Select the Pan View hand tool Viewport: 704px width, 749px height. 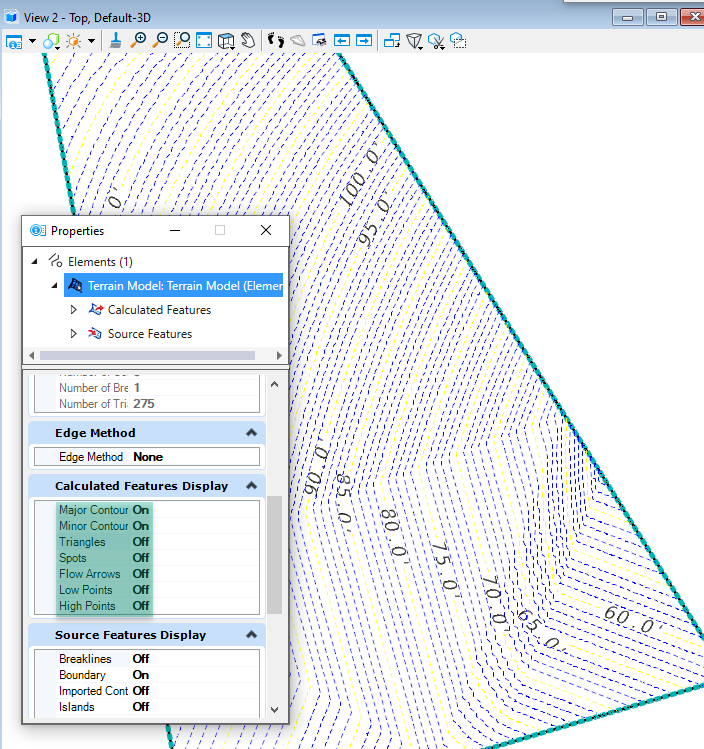click(248, 40)
